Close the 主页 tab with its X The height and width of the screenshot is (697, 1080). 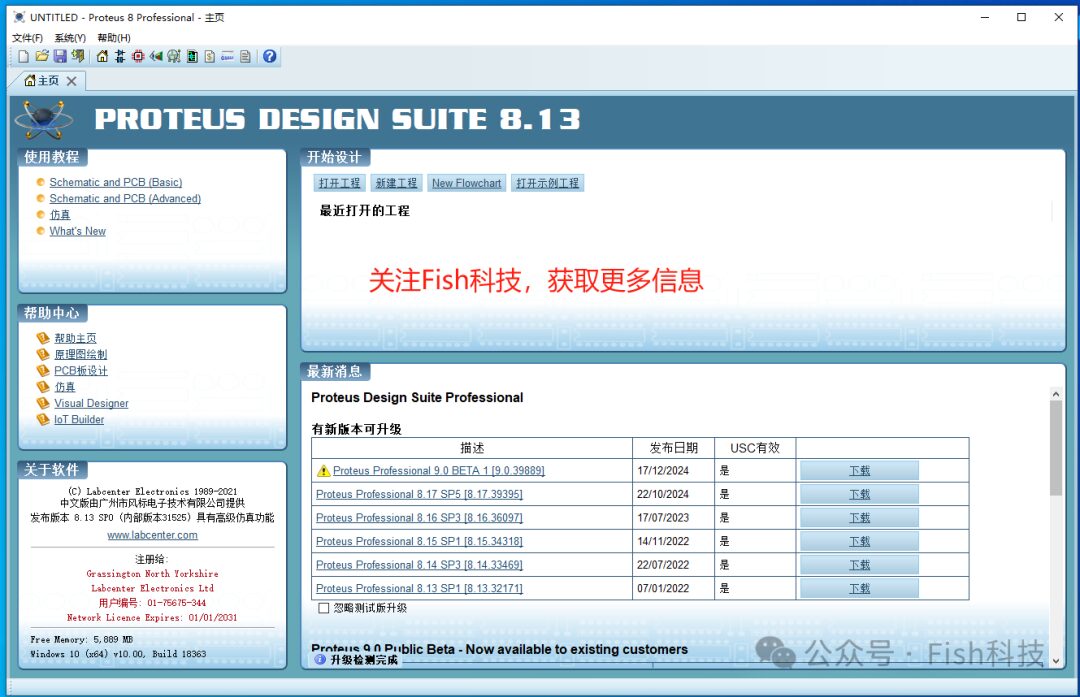pyautogui.click(x=72, y=81)
